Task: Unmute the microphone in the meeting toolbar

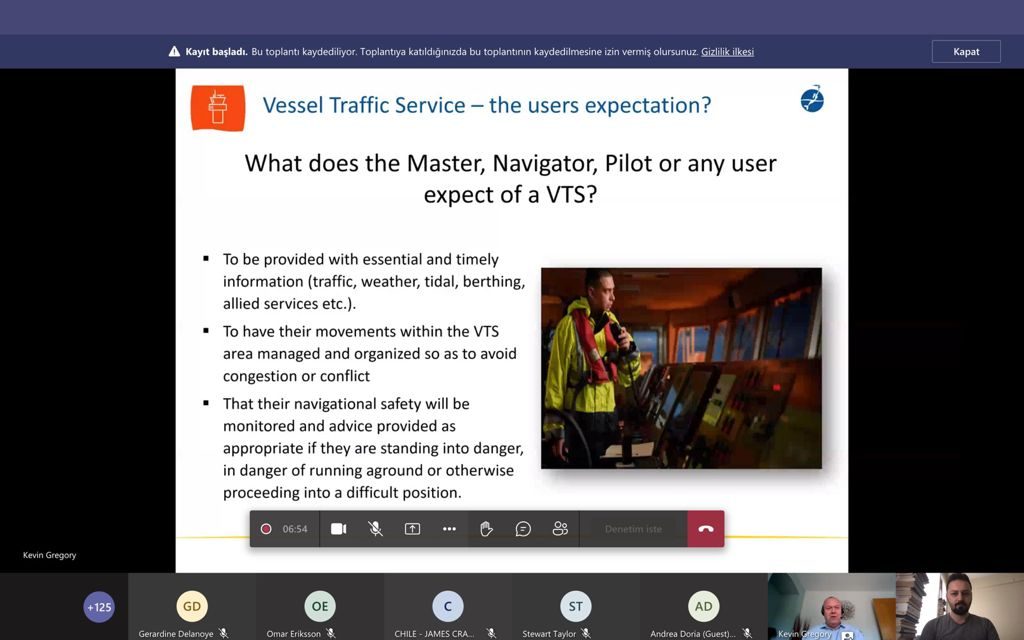Action: 375,529
